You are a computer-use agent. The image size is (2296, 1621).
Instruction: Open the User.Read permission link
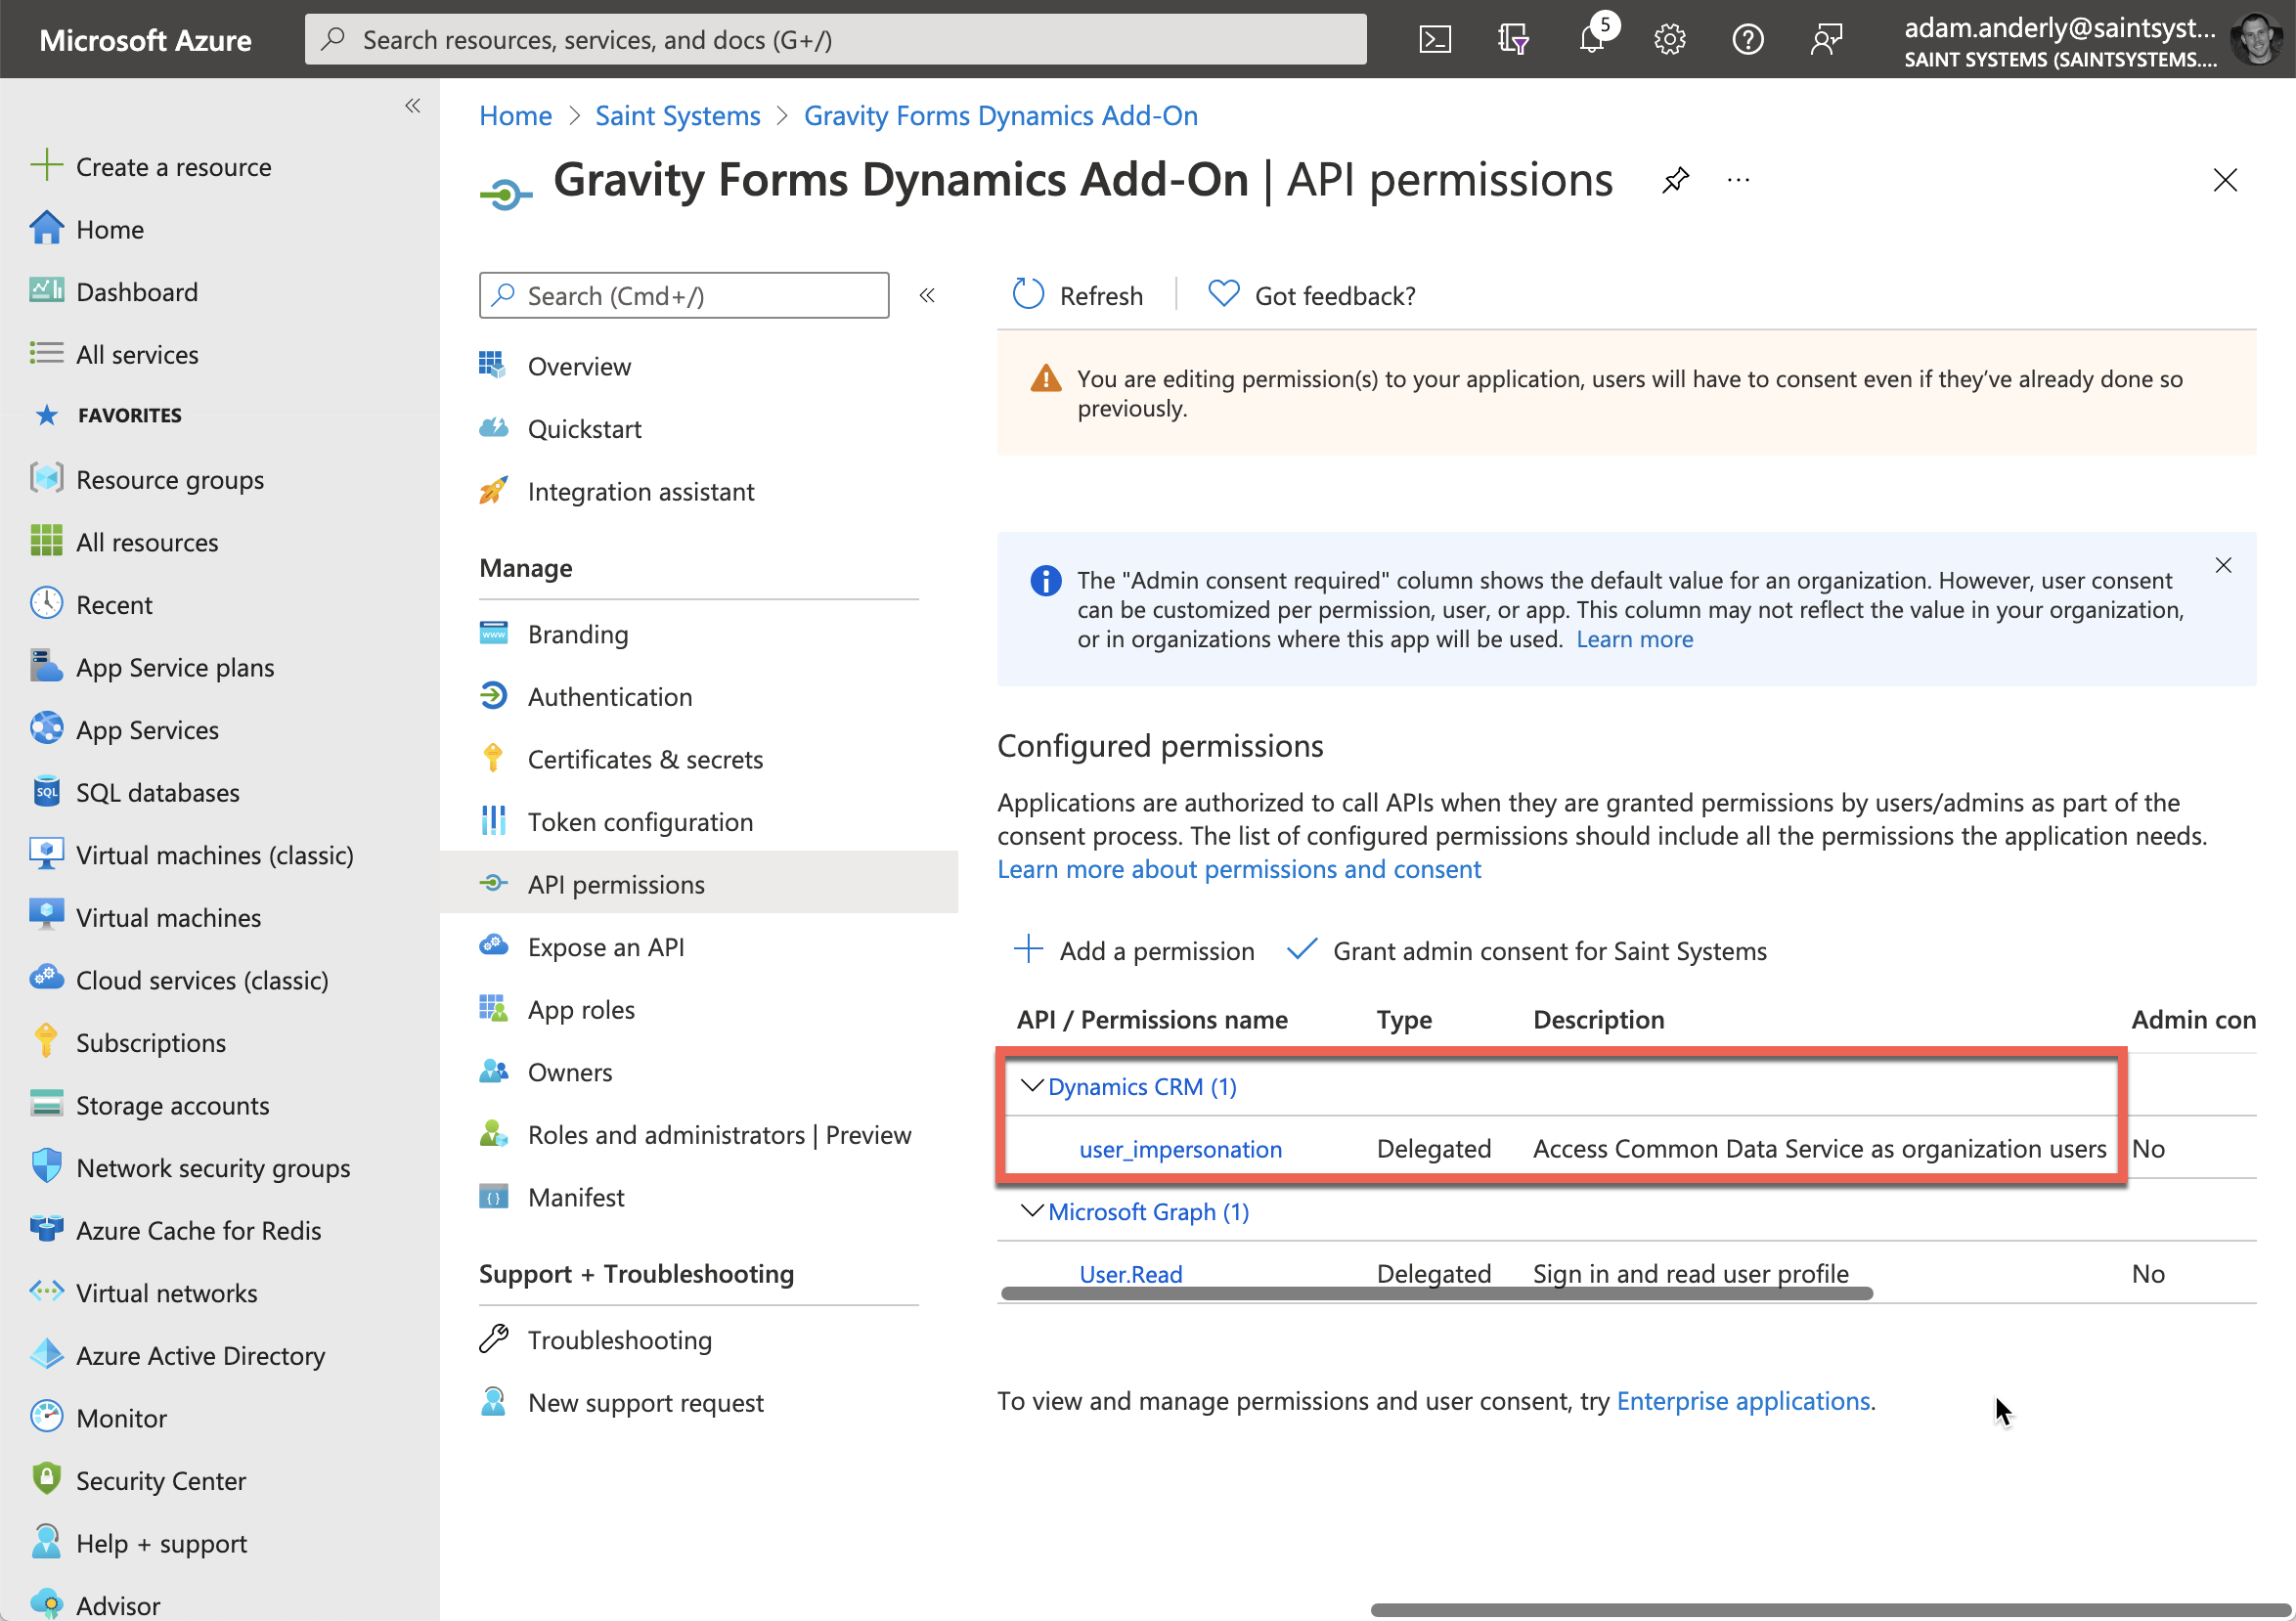(1130, 1273)
